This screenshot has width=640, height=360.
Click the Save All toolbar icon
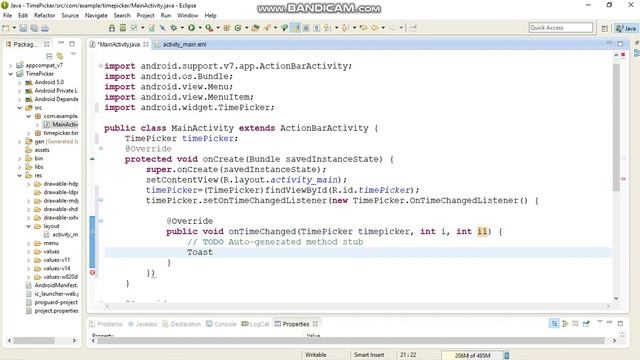point(34,28)
